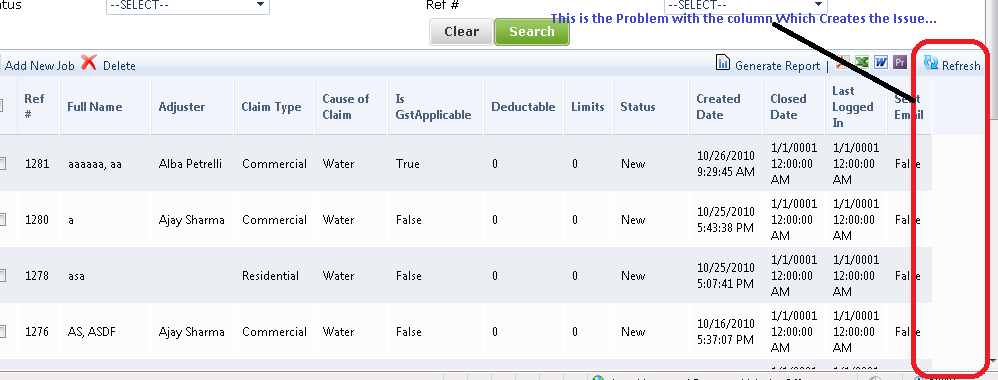Screen dimensions: 998x380
Task: Click the vertical page scrollbar
Action: tap(994, 185)
